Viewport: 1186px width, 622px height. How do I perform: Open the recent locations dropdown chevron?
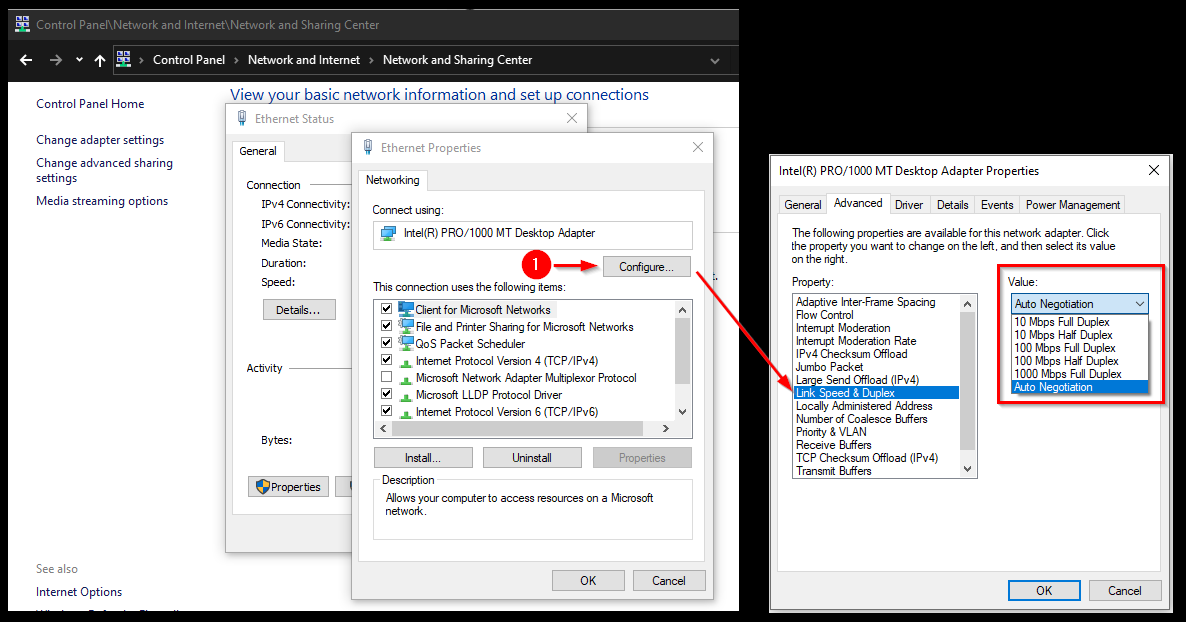click(x=79, y=60)
